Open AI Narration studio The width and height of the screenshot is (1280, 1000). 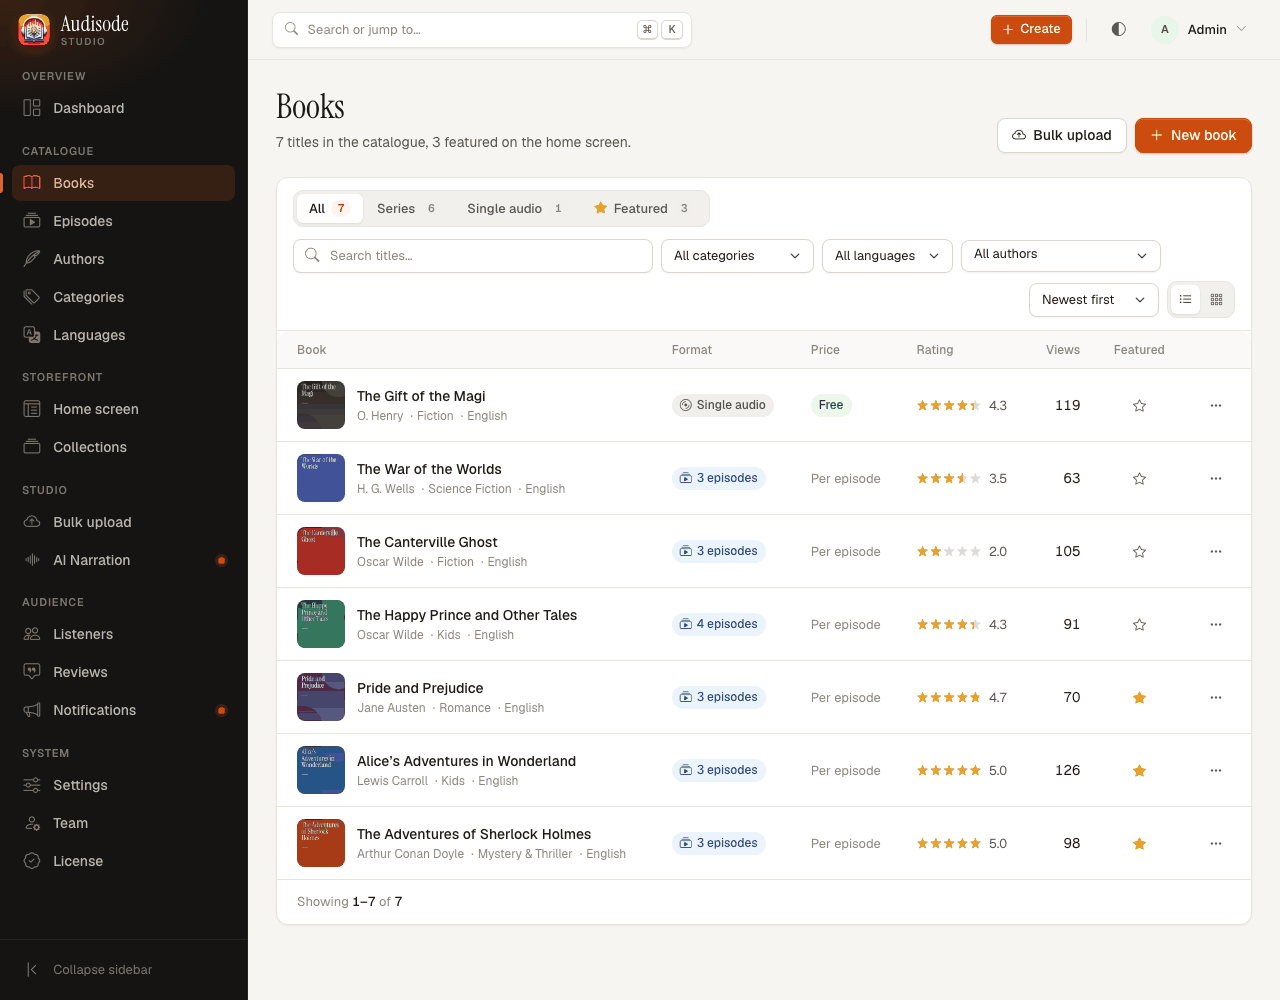pyautogui.click(x=124, y=560)
